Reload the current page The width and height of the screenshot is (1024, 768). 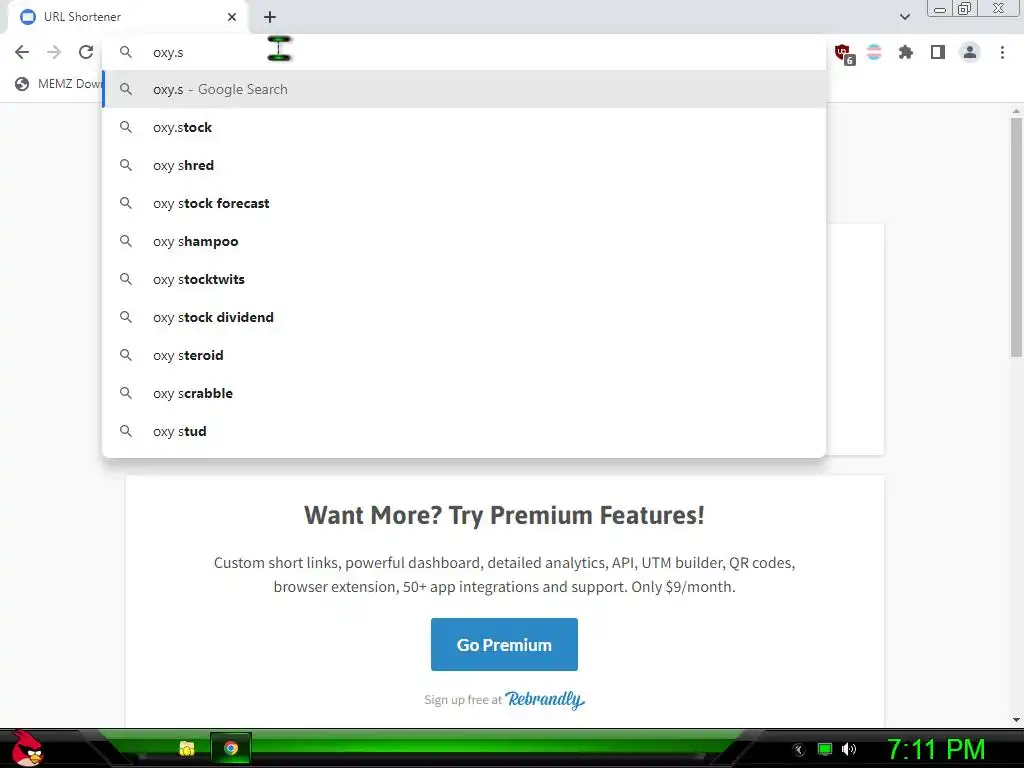[86, 52]
